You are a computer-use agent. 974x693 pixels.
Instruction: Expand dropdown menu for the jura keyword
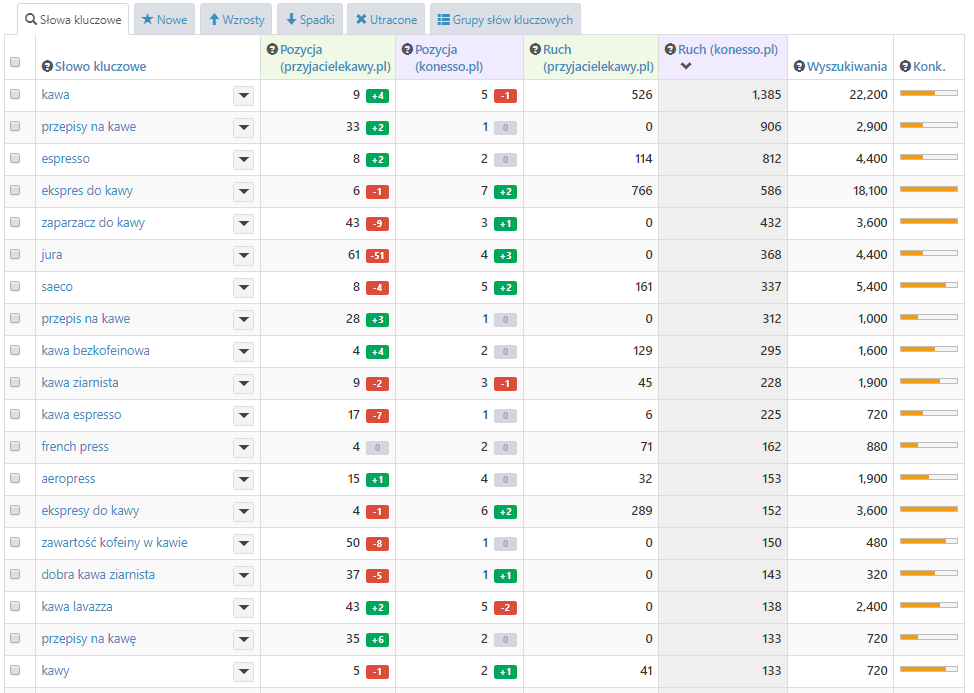pyautogui.click(x=243, y=255)
